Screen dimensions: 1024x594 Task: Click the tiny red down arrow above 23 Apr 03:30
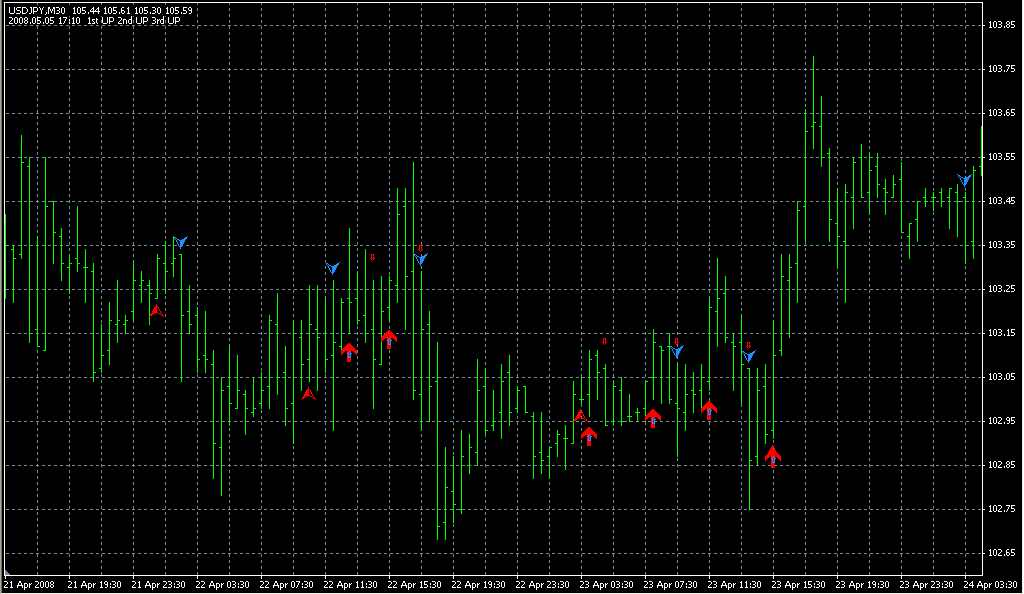(x=605, y=341)
